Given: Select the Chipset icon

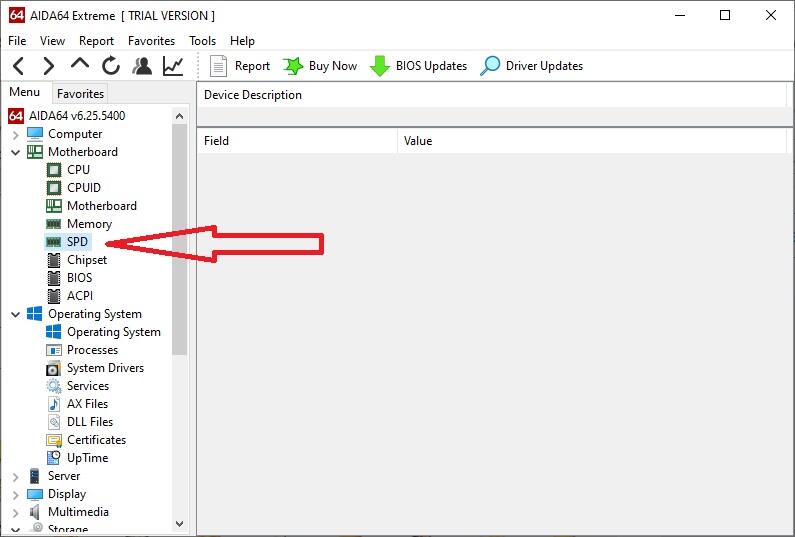Looking at the screenshot, I should click(x=54, y=260).
